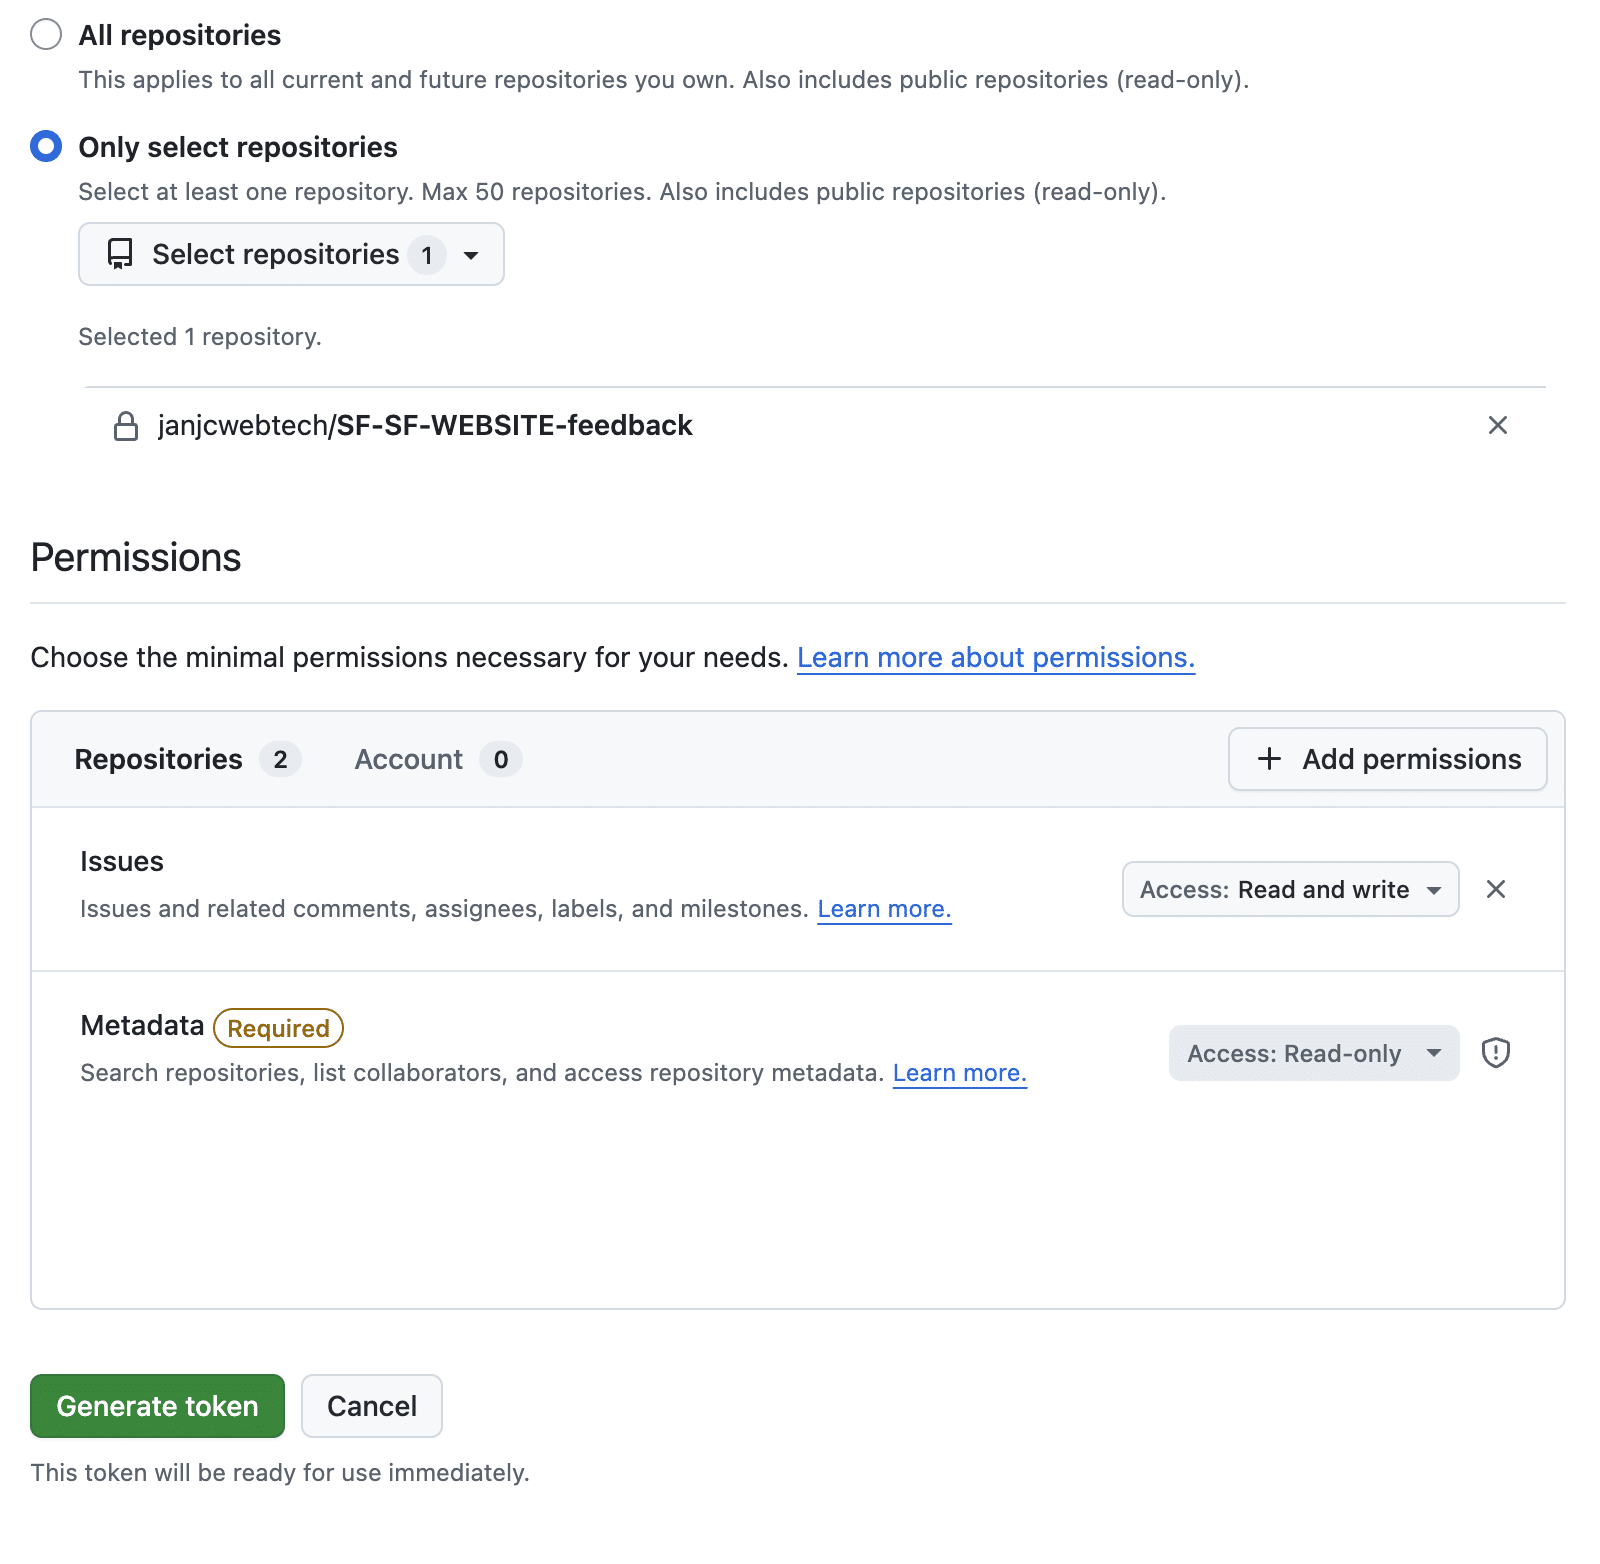This screenshot has width=1600, height=1564.
Task: Click the 'Selected 1 repository.' text
Action: 200,337
